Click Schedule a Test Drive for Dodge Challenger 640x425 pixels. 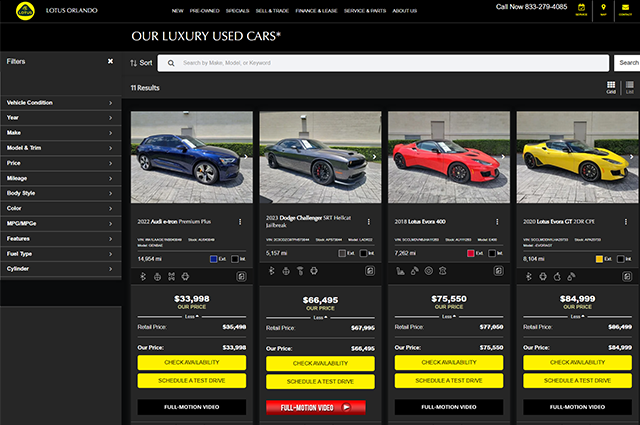pyautogui.click(x=319, y=381)
